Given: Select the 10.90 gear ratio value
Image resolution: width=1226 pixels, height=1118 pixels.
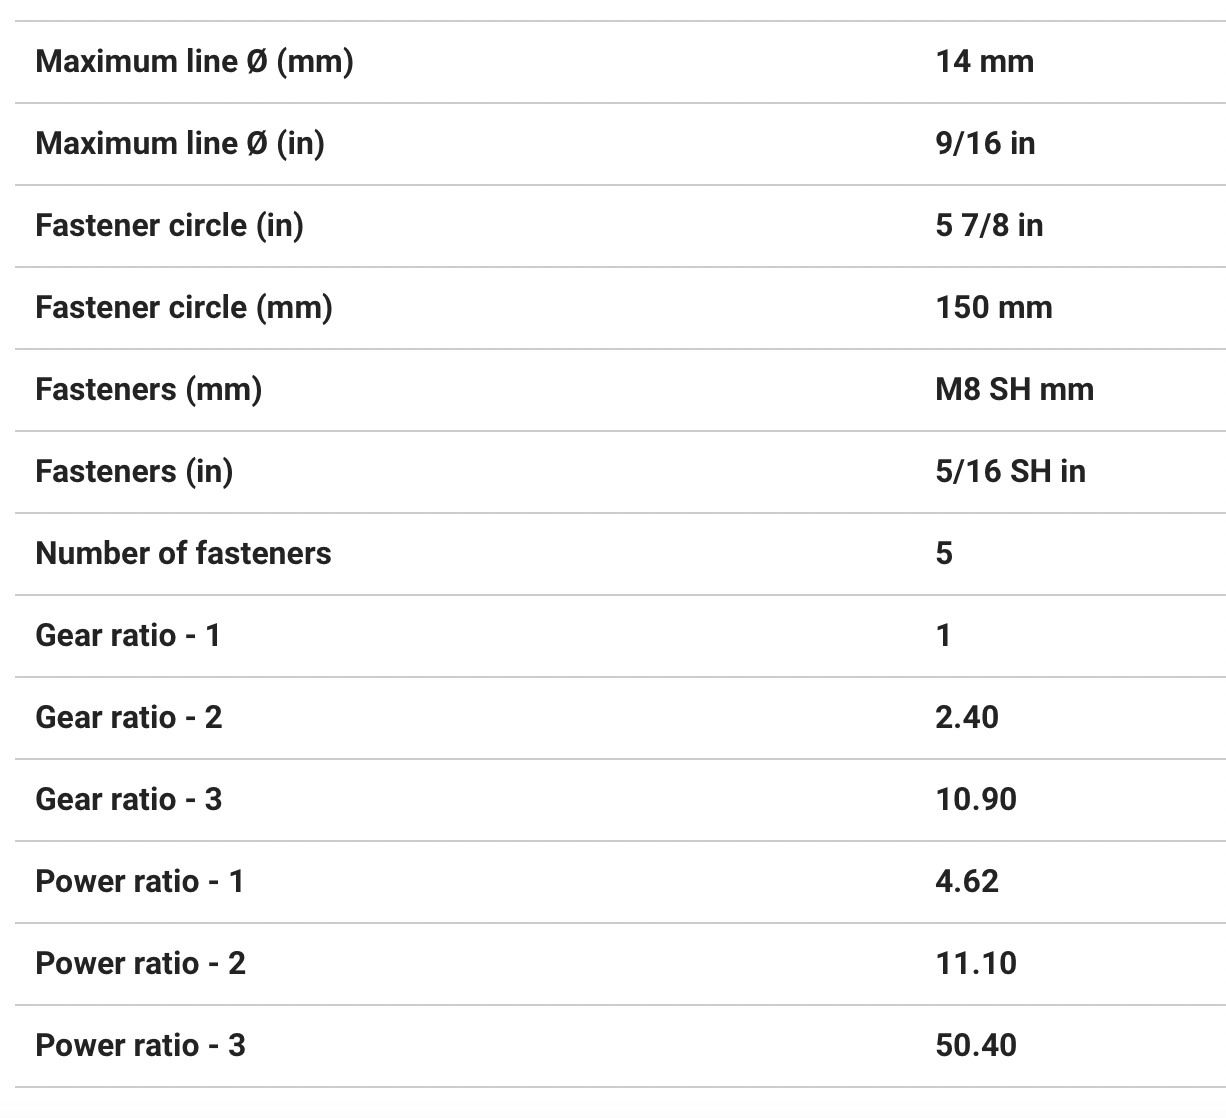Looking at the screenshot, I should (976, 800).
